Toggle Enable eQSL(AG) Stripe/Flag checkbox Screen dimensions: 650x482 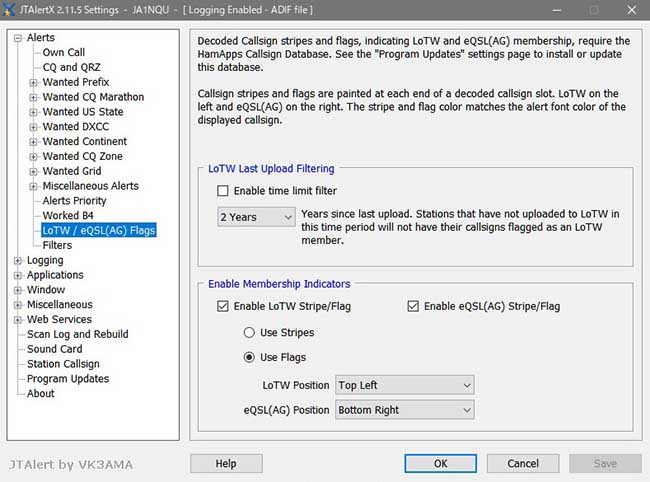413,306
